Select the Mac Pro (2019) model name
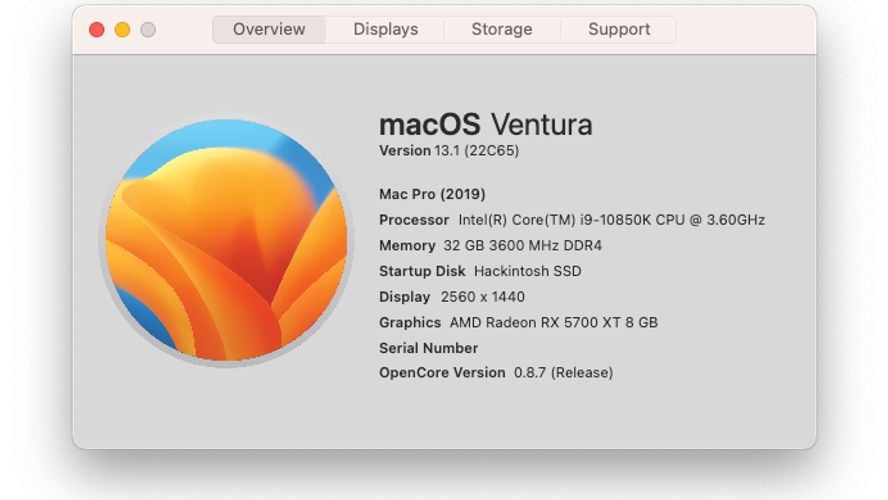 (x=432, y=194)
